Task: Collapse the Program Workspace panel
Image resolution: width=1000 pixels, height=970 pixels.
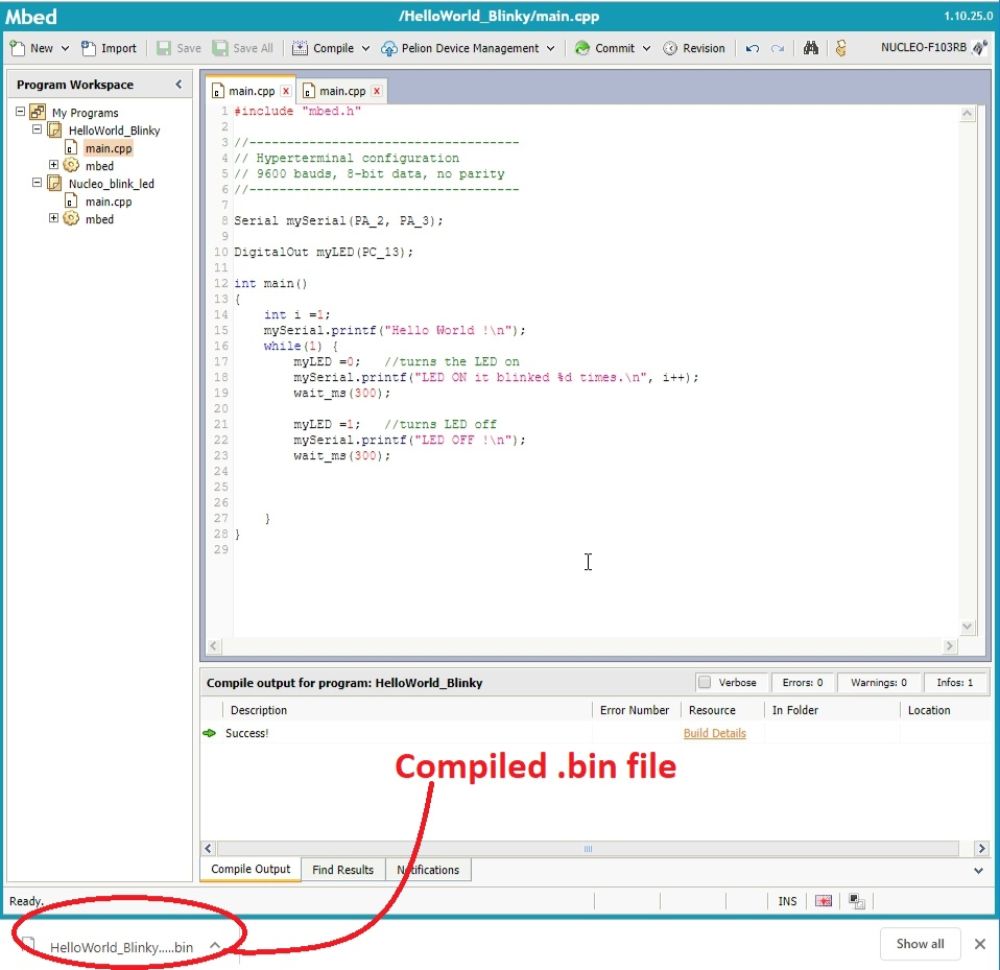Action: click(x=179, y=84)
